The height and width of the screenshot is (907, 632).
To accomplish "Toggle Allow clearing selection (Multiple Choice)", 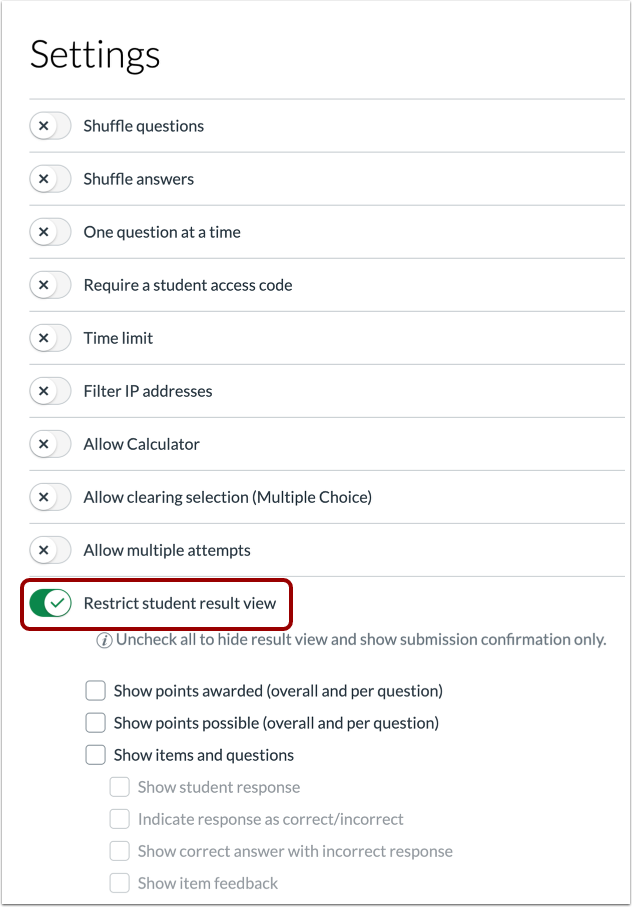I will pos(50,497).
